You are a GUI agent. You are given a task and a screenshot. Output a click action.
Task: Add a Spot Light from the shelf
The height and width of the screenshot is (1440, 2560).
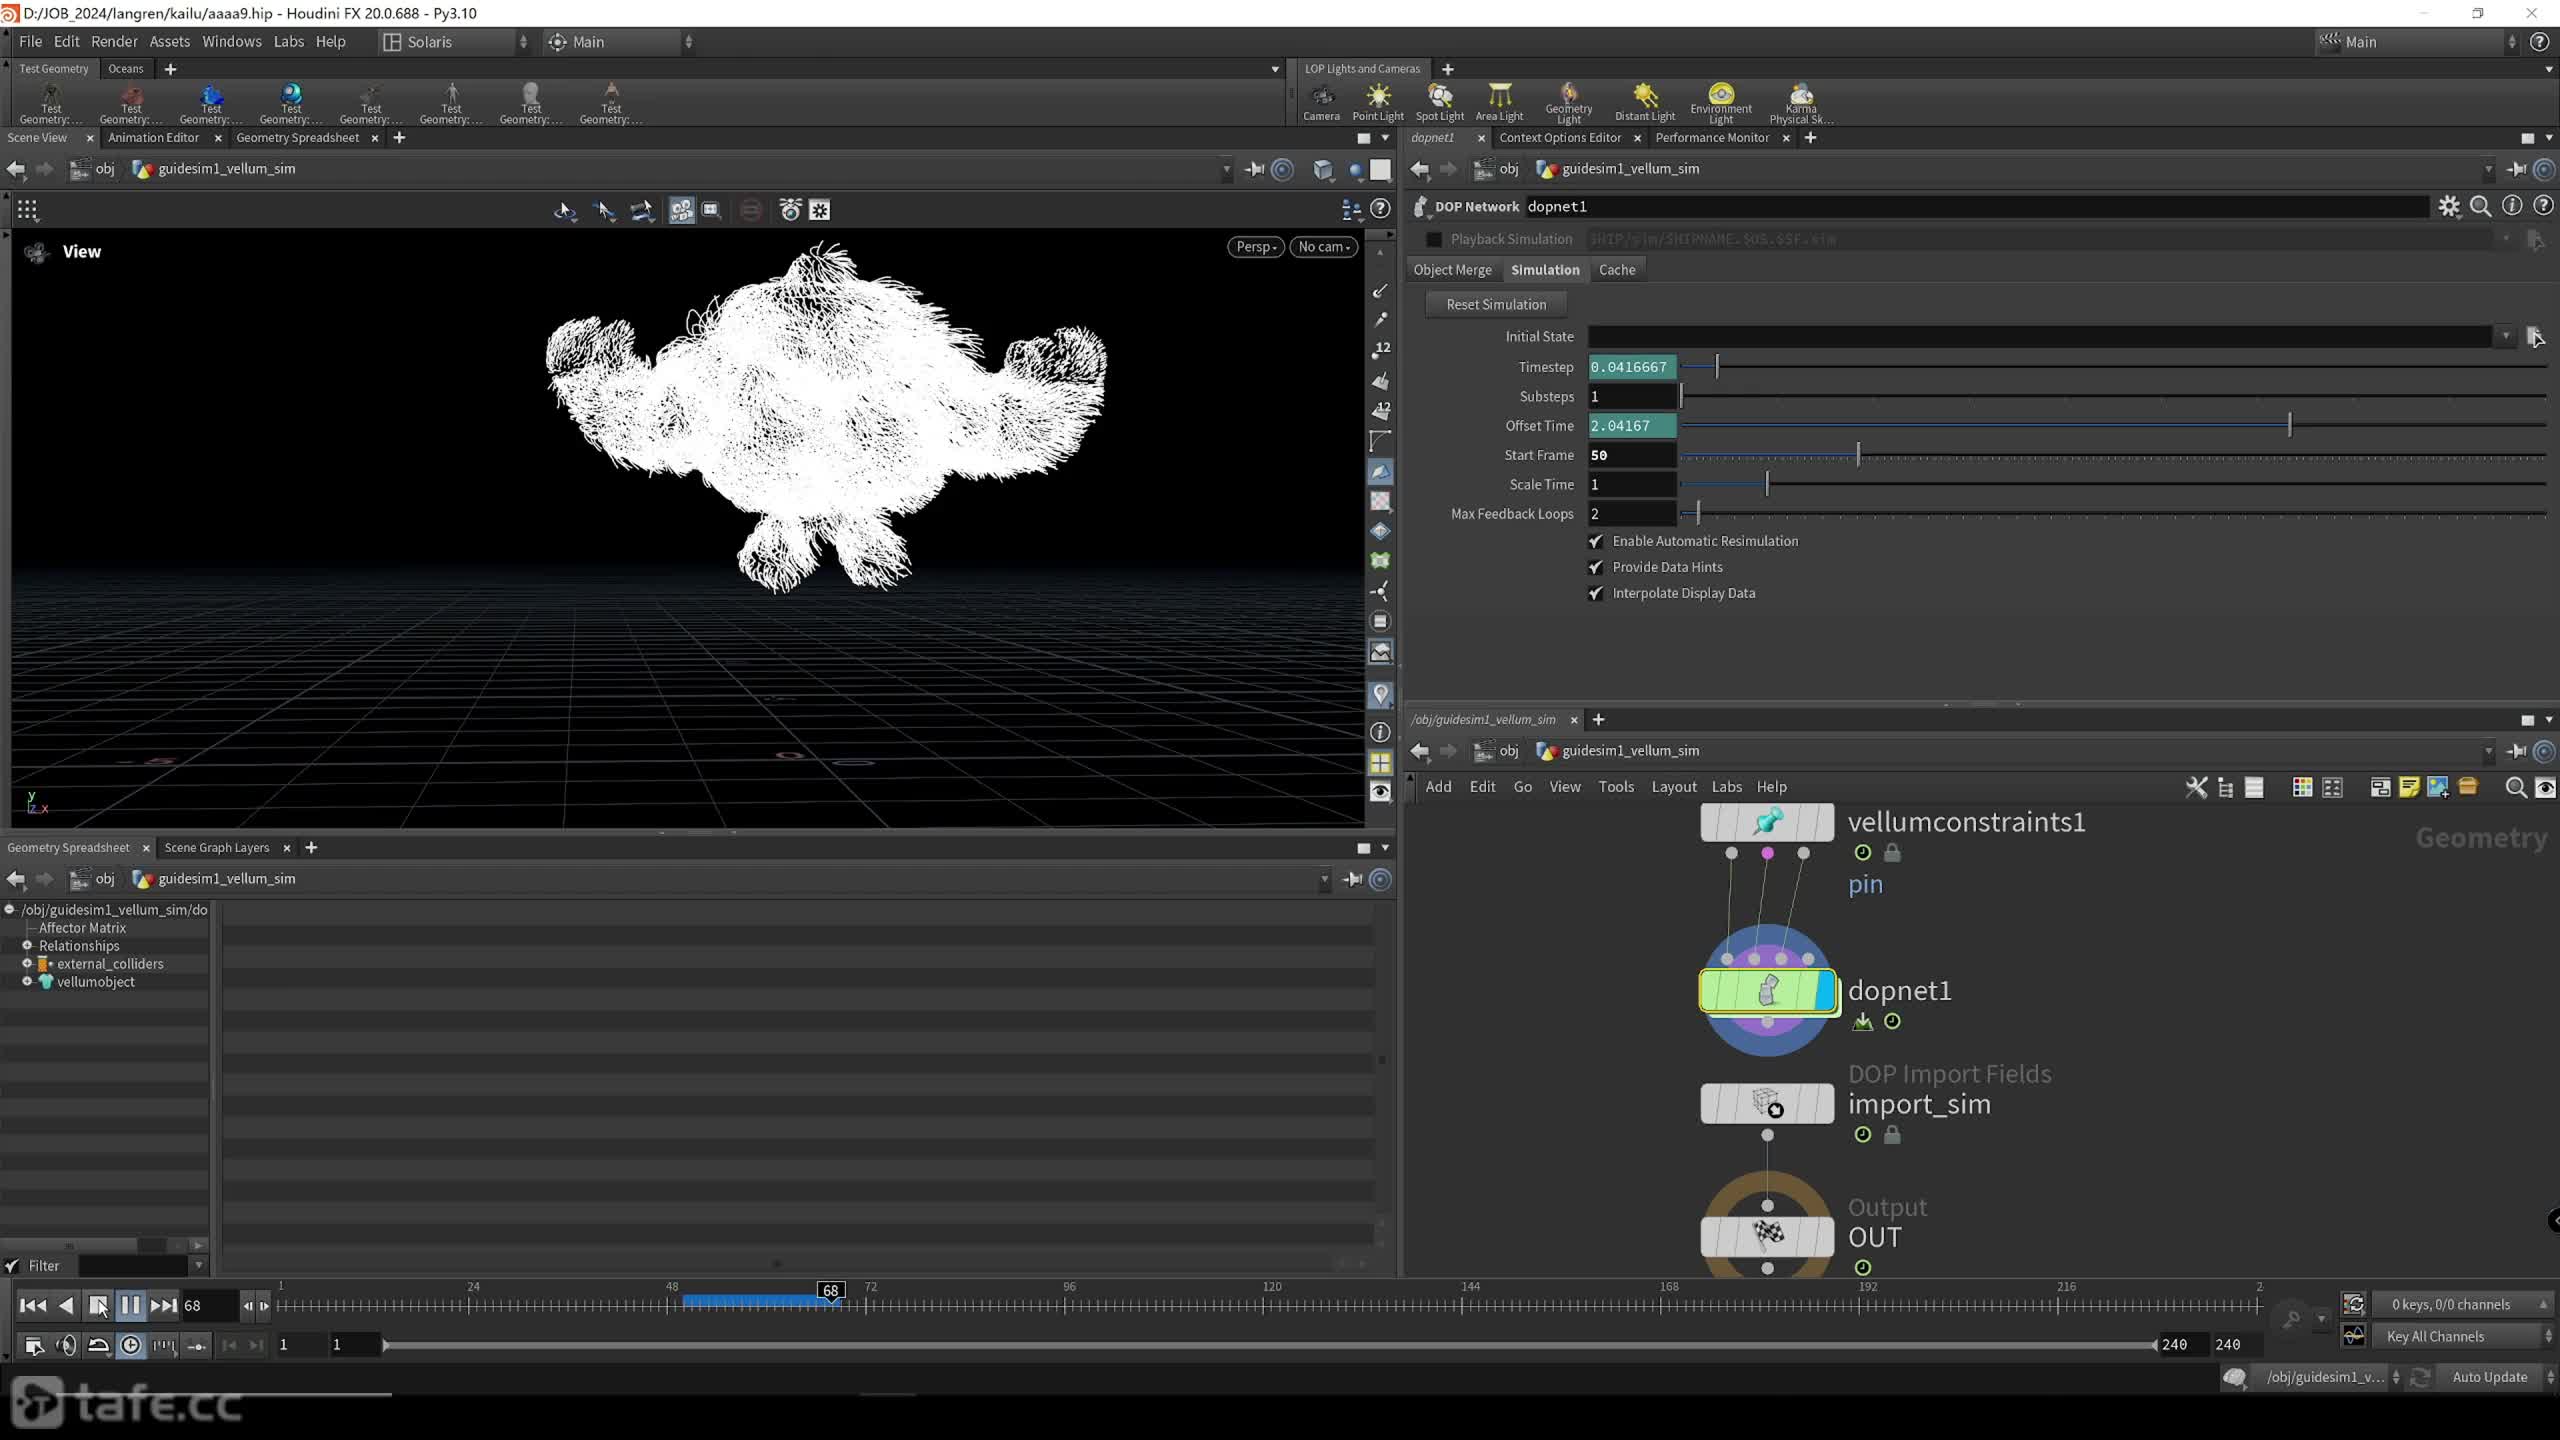tap(1439, 103)
